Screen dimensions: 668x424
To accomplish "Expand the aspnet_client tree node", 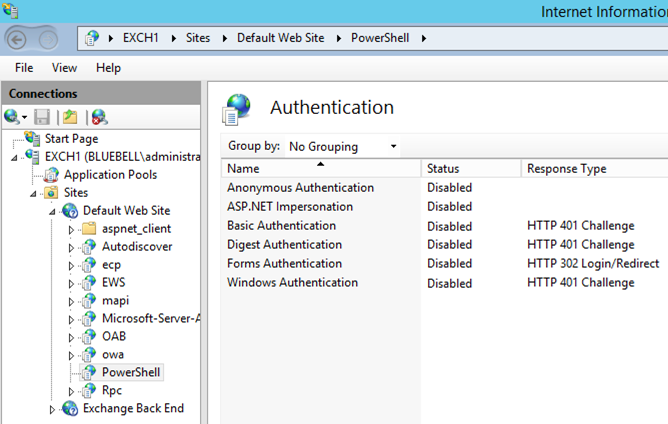I will [71, 230].
